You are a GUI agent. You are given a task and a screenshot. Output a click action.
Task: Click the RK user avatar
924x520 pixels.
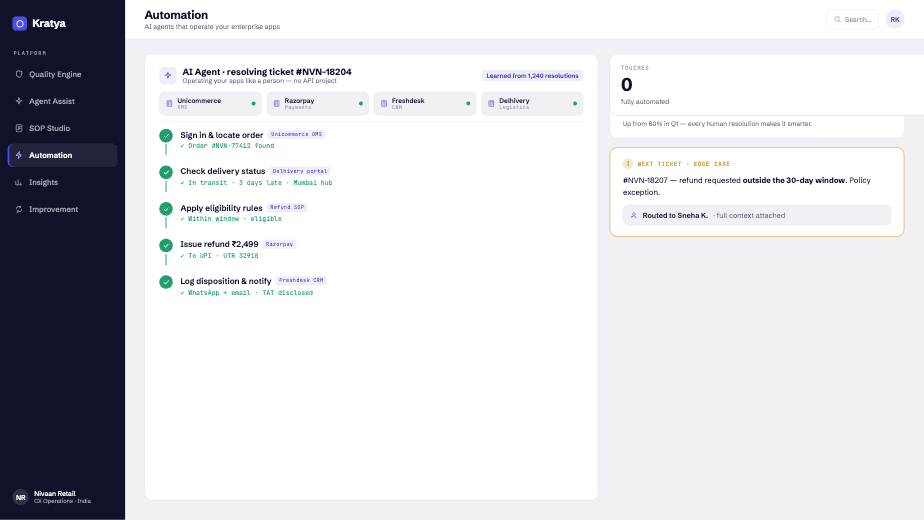[895, 19]
